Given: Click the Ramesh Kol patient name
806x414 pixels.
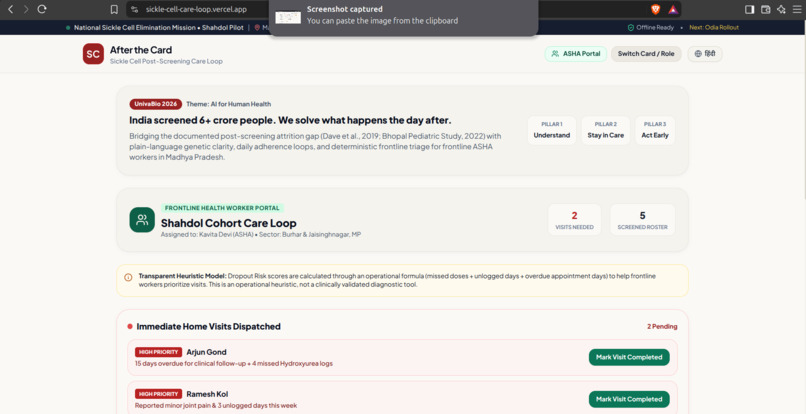Looking at the screenshot, I should (x=207, y=394).
